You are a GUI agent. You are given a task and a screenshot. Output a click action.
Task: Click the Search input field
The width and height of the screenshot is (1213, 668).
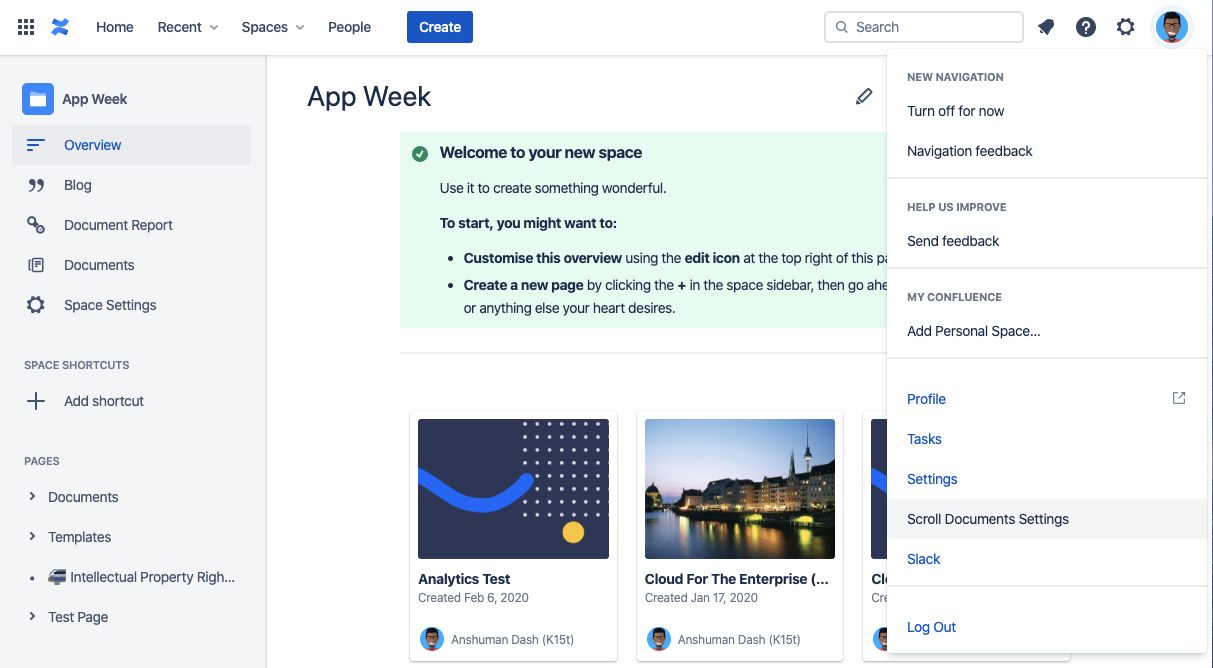click(x=930, y=27)
